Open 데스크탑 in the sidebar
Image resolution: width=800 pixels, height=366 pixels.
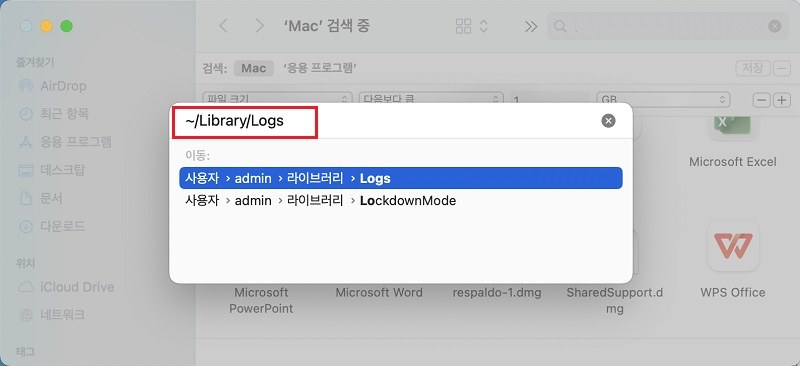(x=52, y=169)
